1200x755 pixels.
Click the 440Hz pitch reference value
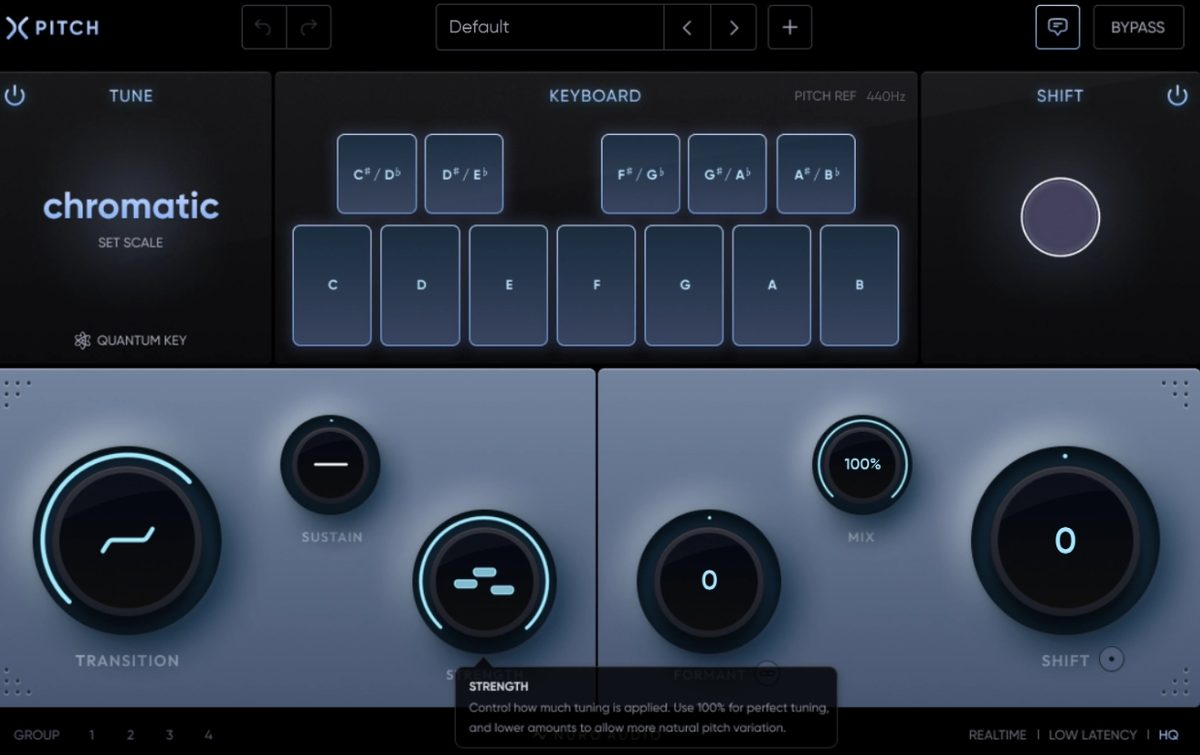click(886, 97)
